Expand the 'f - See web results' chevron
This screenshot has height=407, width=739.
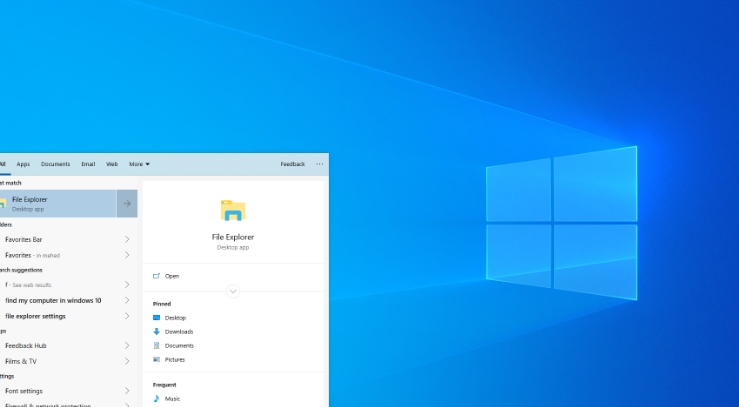click(127, 285)
